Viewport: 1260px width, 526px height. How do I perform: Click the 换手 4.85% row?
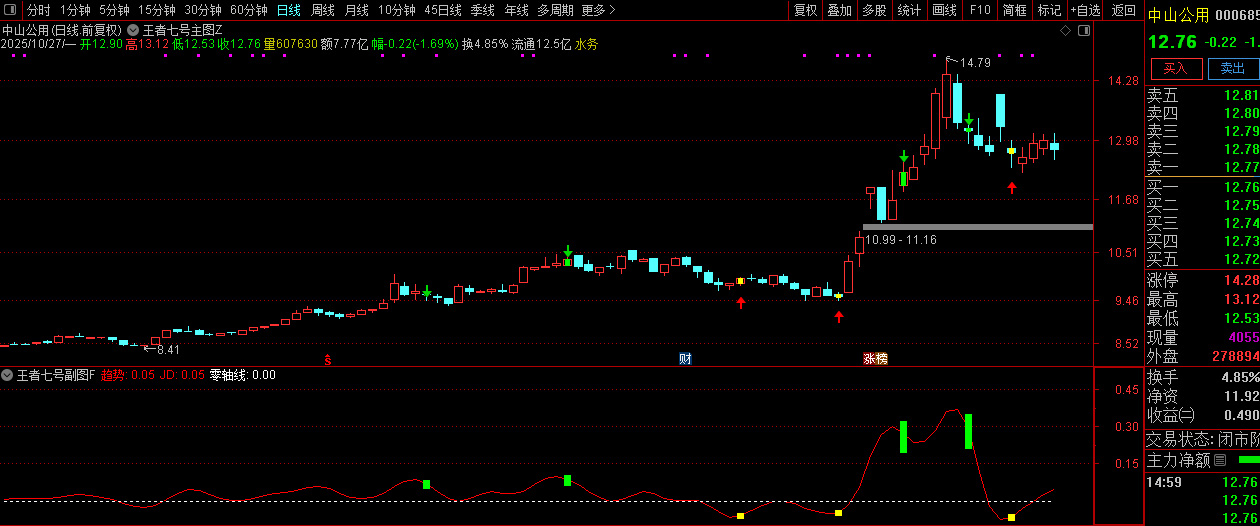point(1202,378)
